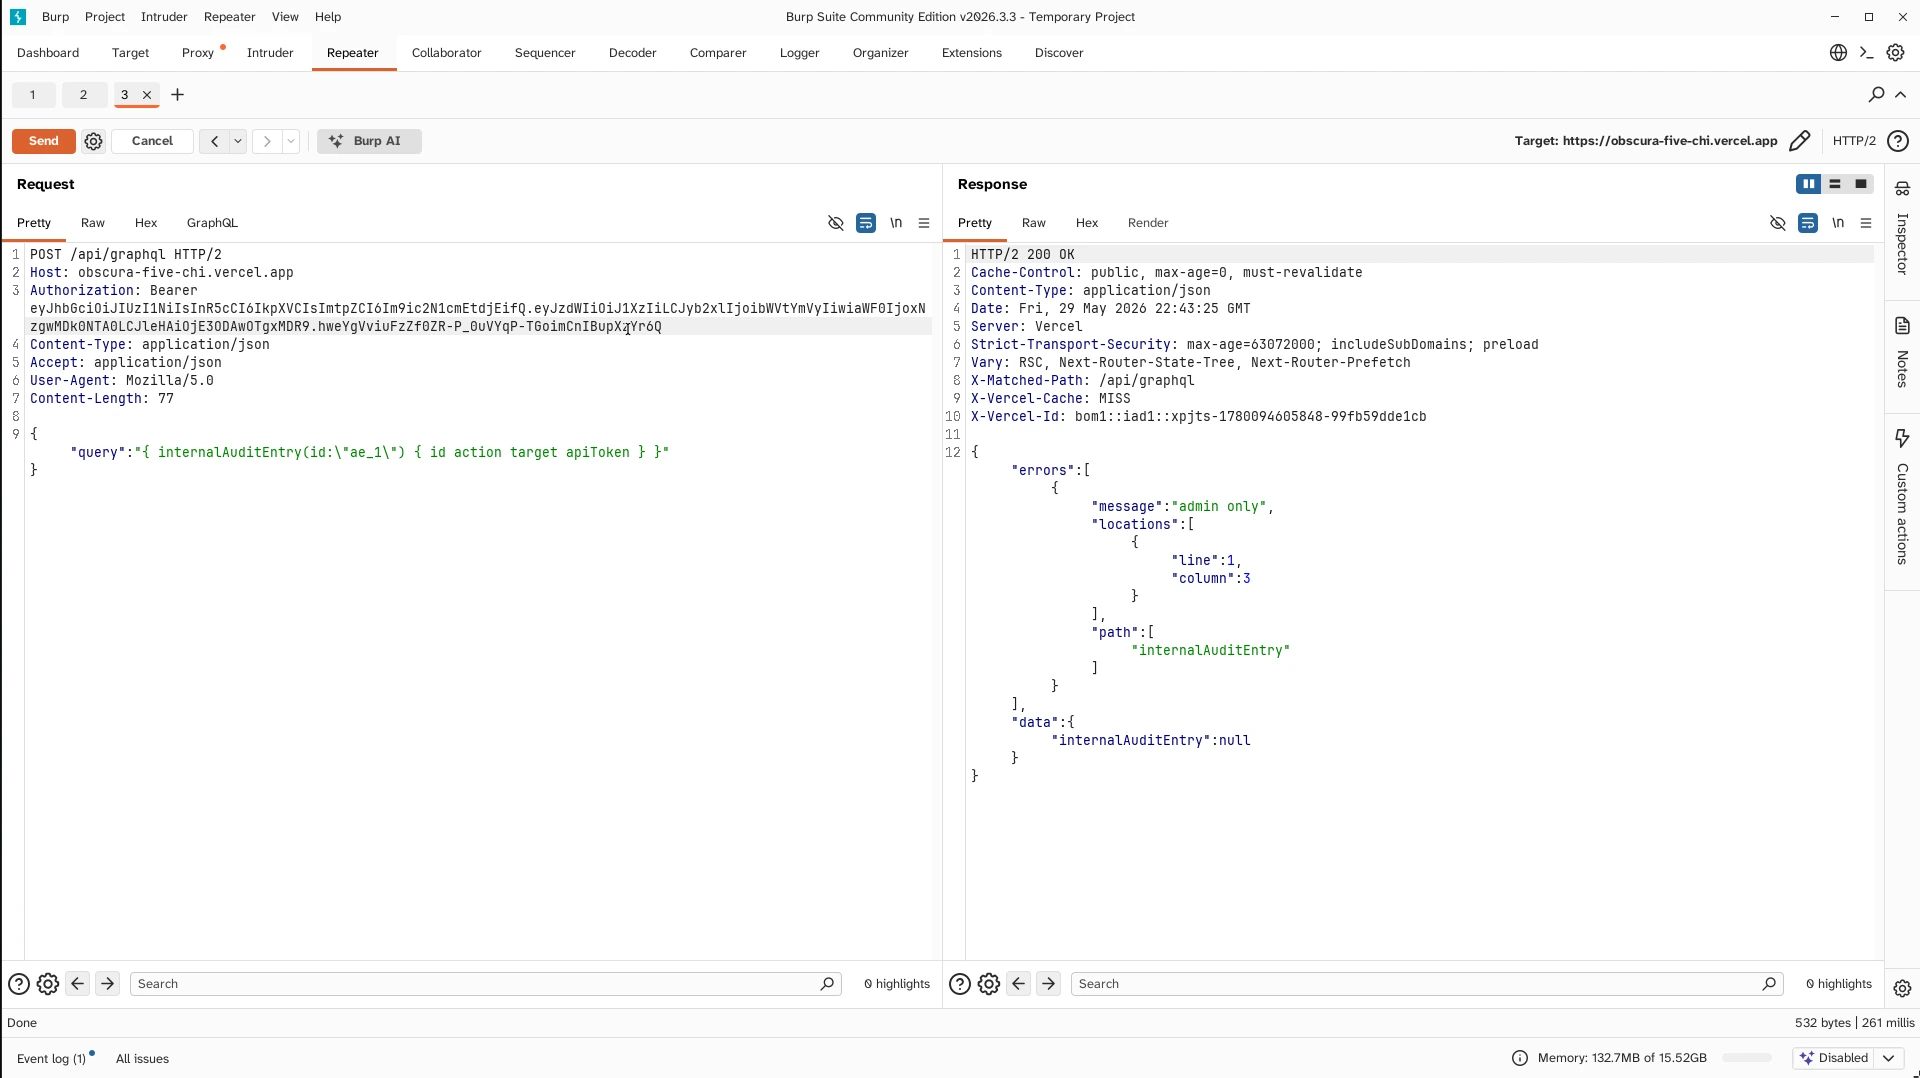Send the request
Screen dimensions: 1920x1078
(43, 141)
